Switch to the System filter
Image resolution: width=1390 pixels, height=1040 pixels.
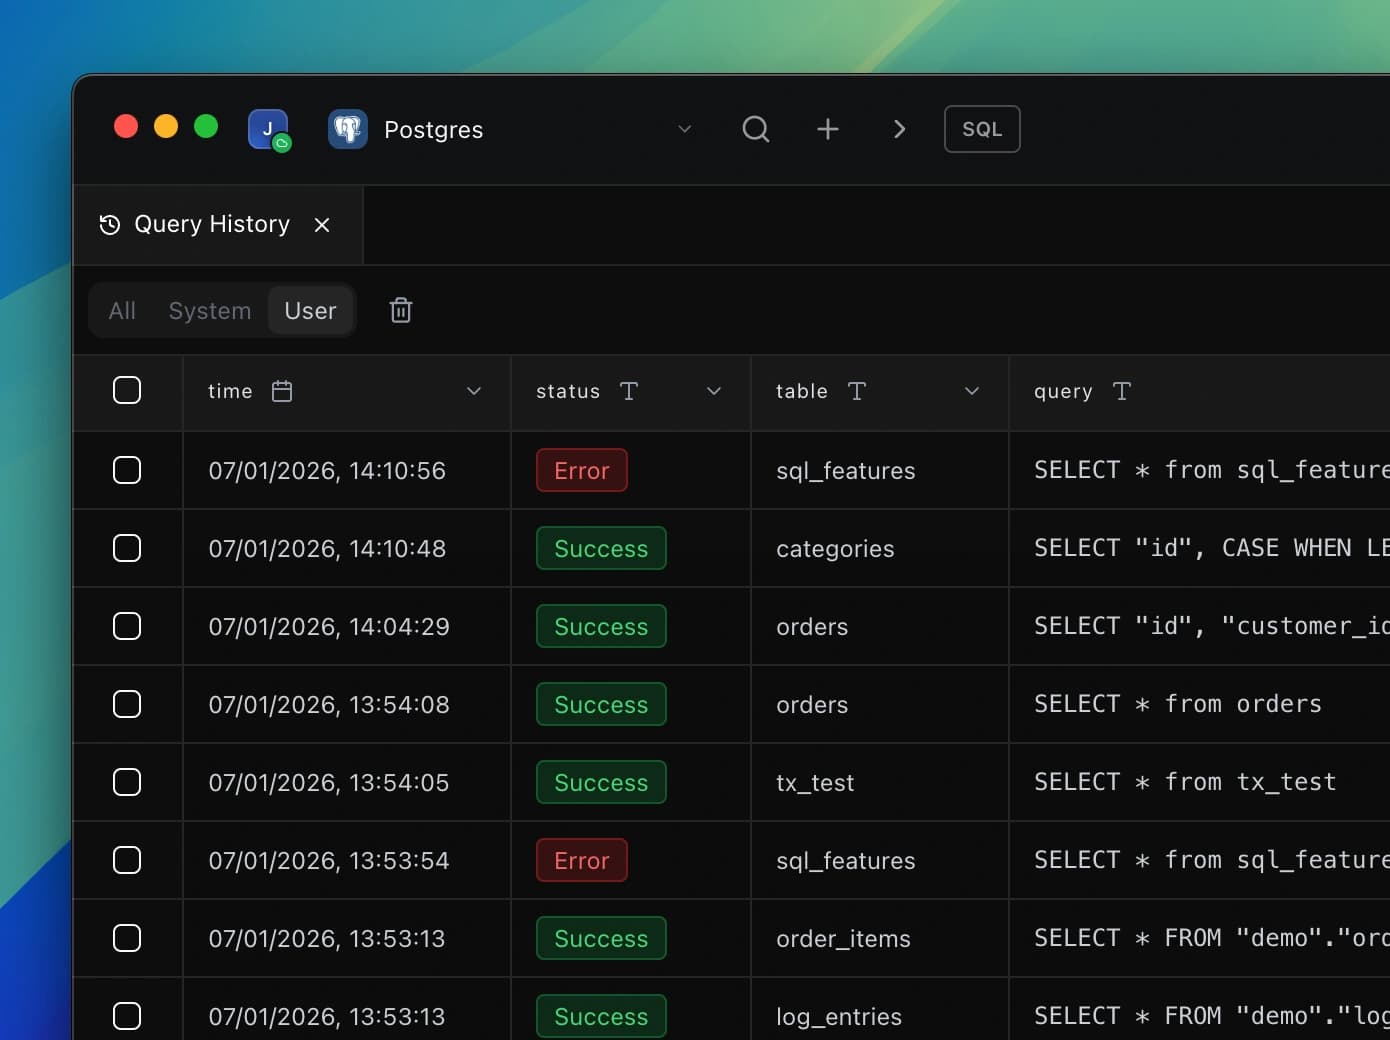pyautogui.click(x=209, y=310)
